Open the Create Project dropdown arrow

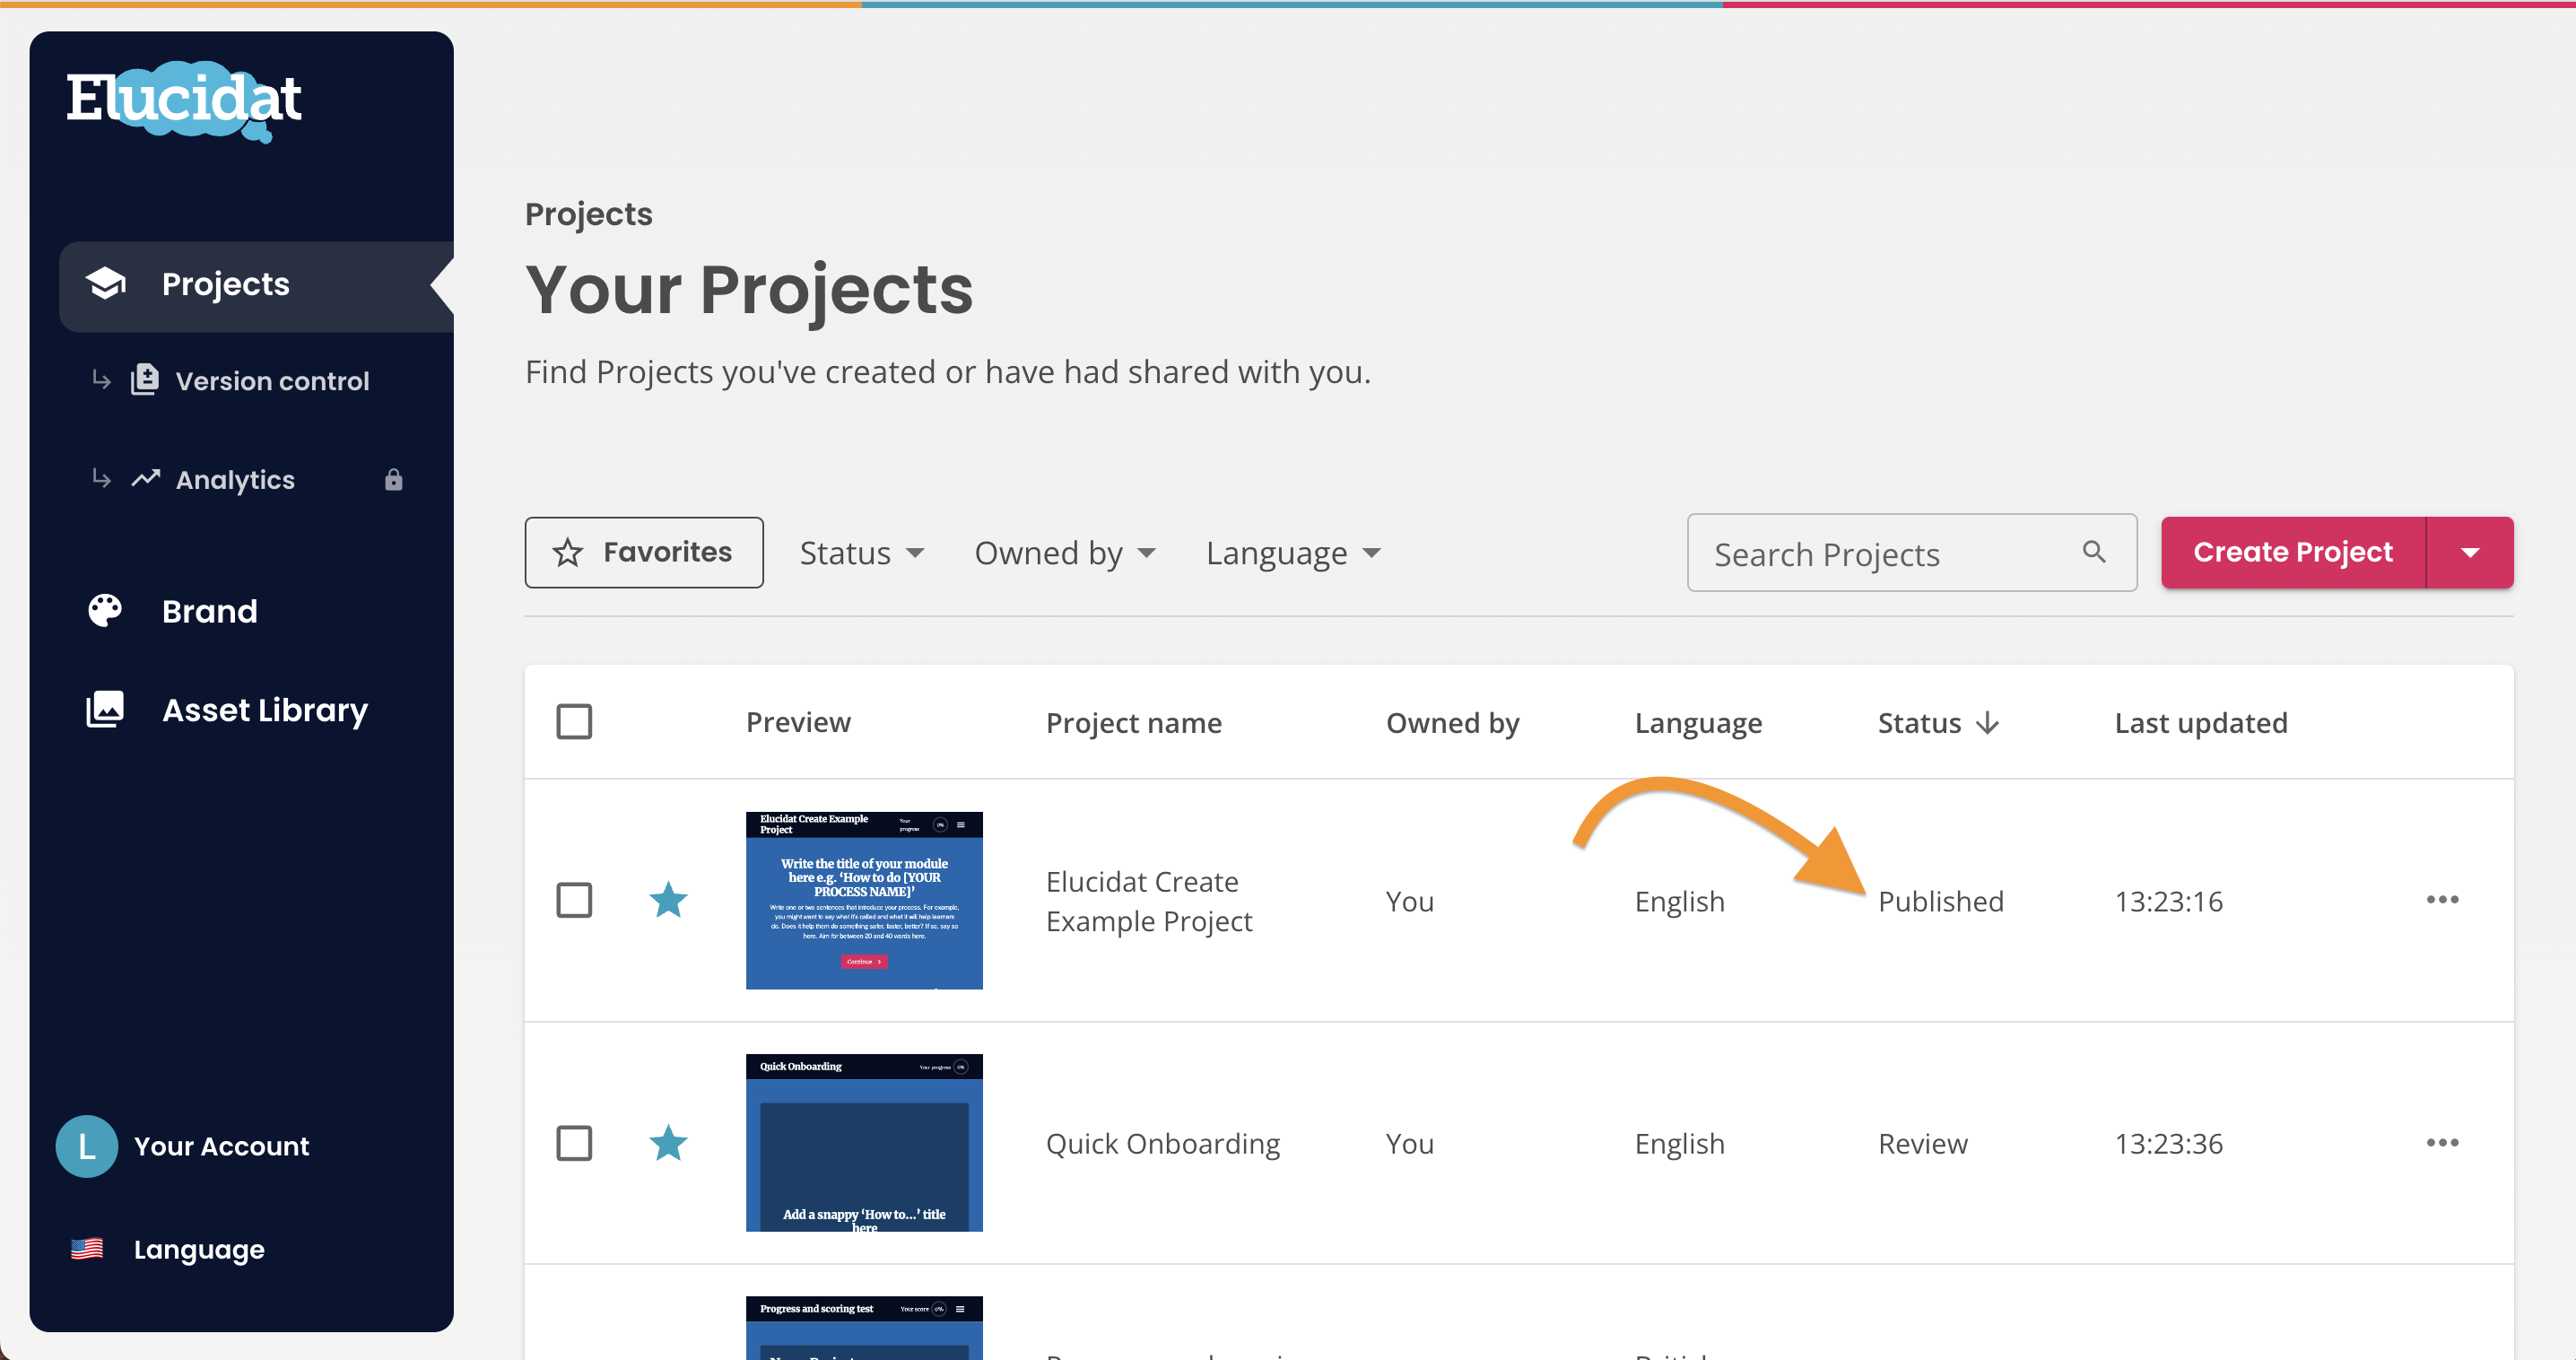pyautogui.click(x=2470, y=552)
